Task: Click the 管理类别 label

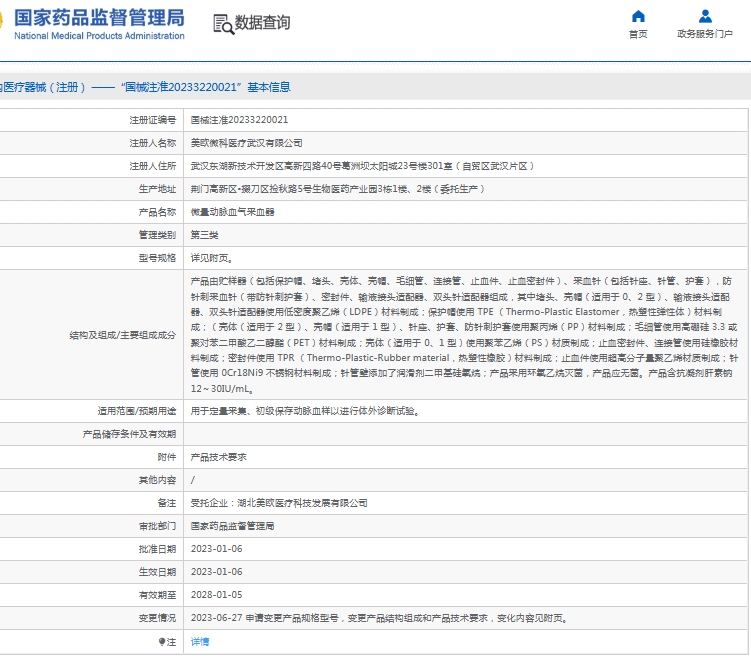Action: 158,235
